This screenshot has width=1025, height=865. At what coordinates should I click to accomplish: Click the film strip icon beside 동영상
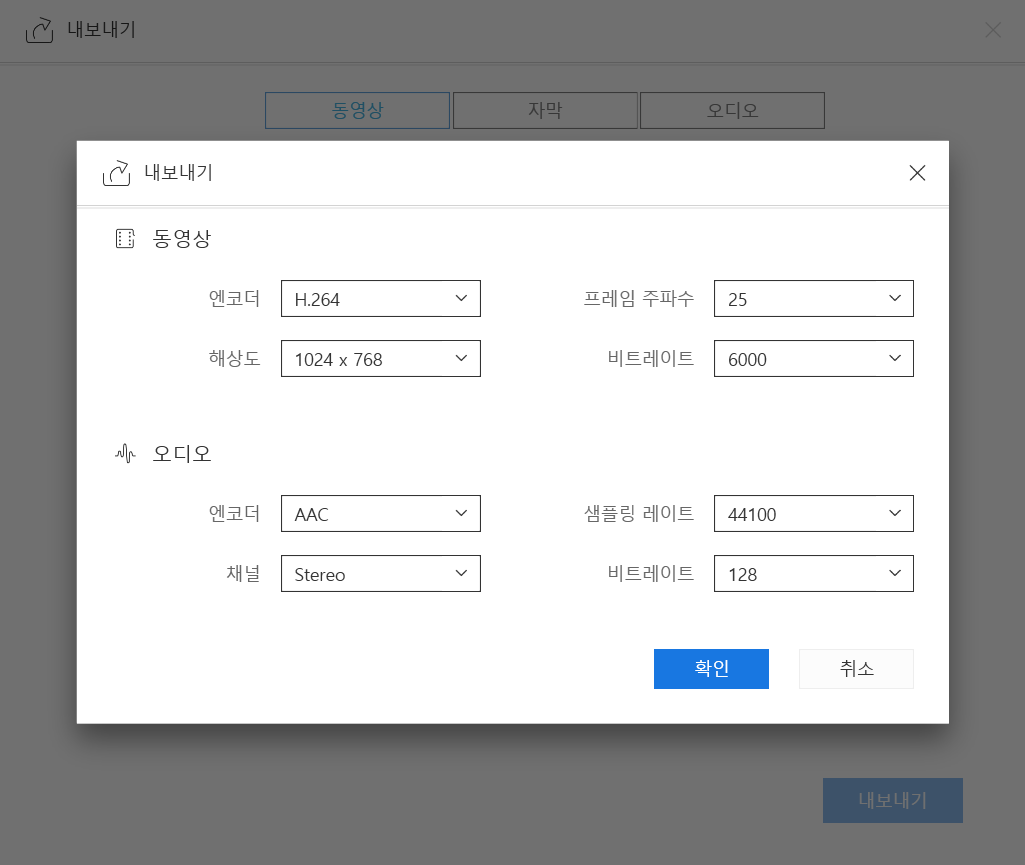click(124, 238)
